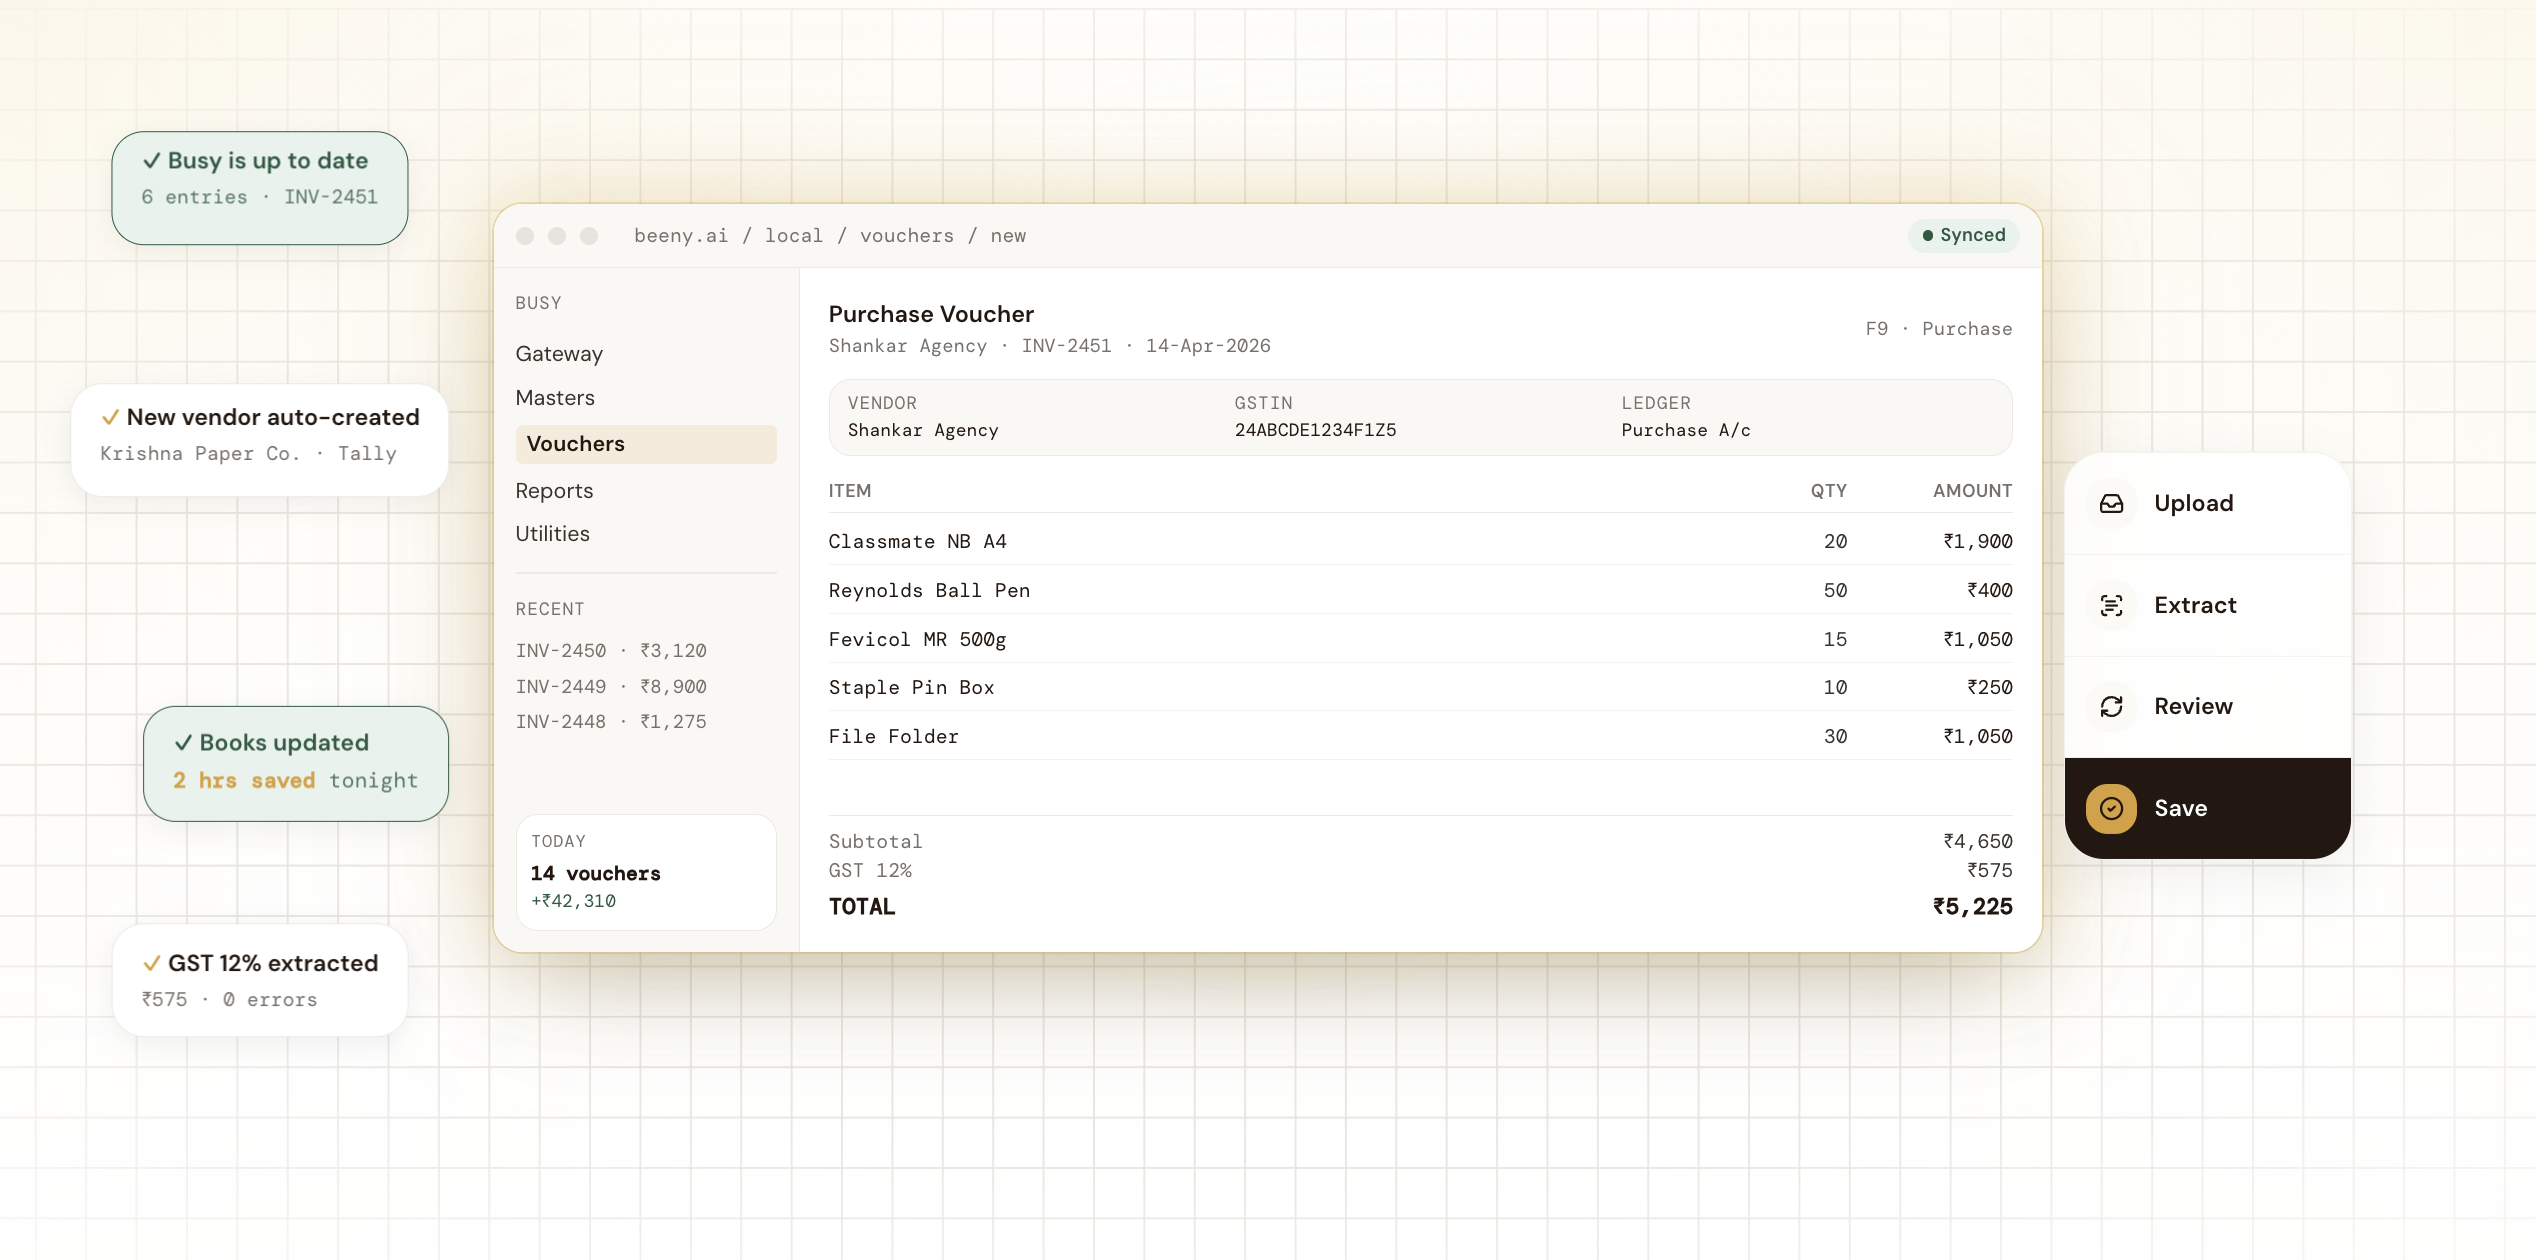Click amount ₹1,900 for Classmate NB A4
The height and width of the screenshot is (1260, 2536).
pyautogui.click(x=1977, y=541)
